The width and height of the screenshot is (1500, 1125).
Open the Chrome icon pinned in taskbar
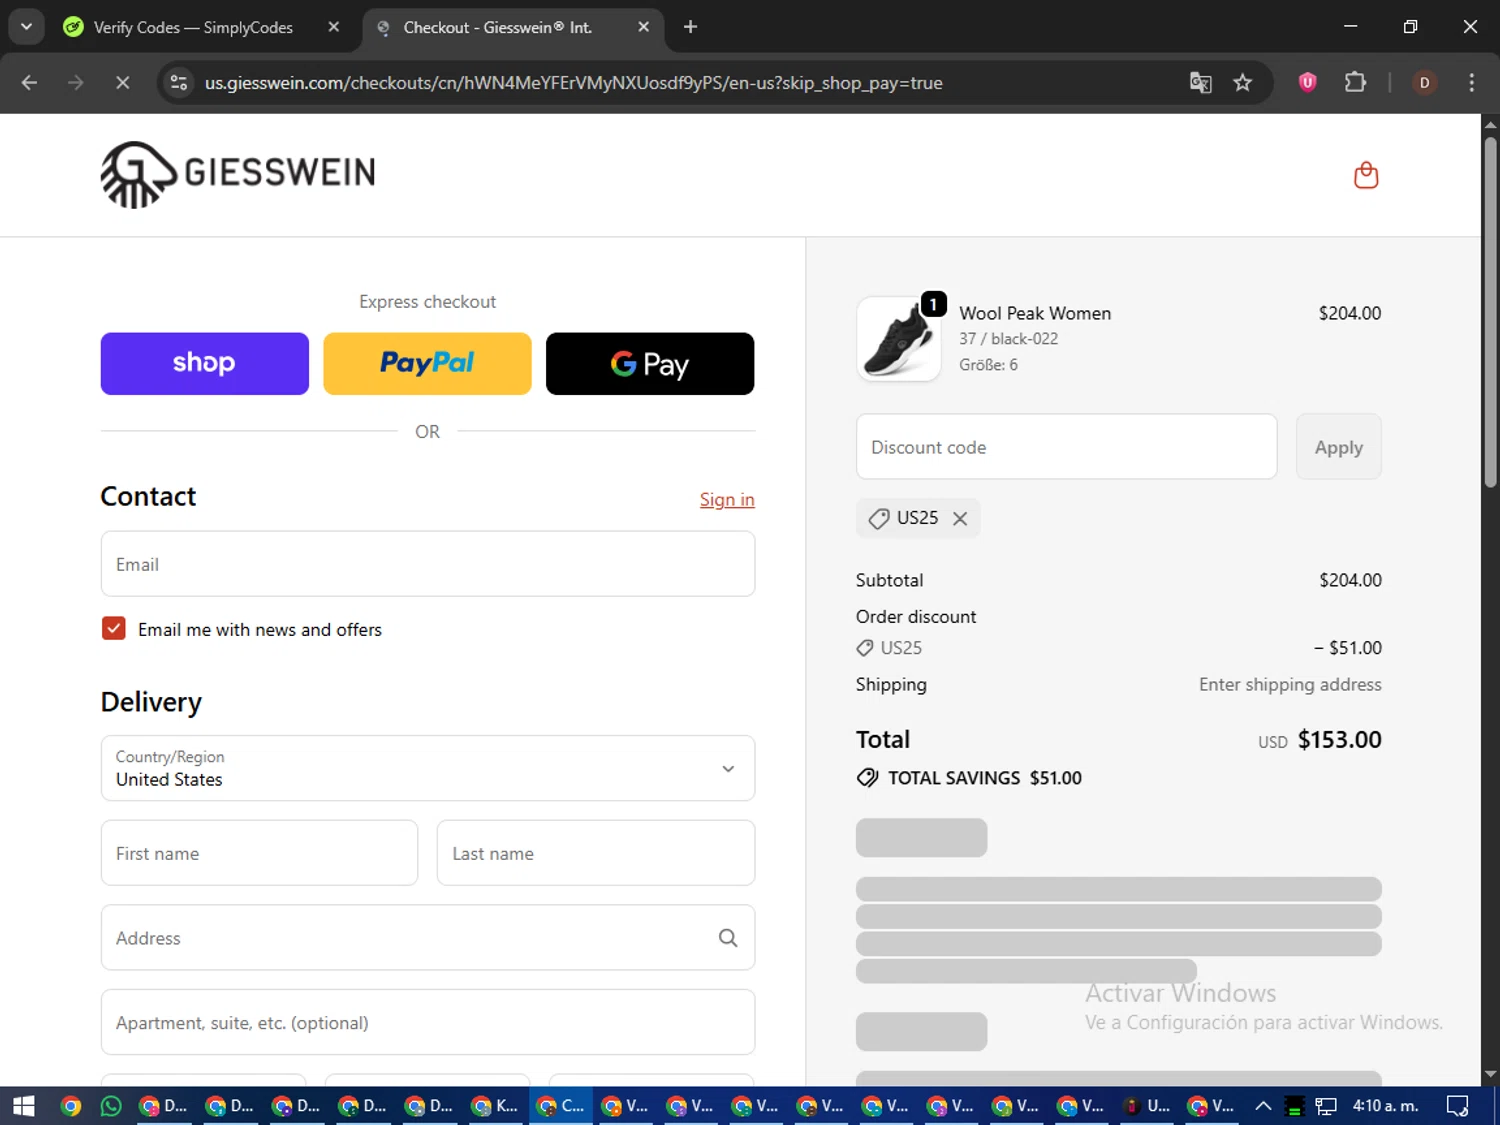click(70, 1105)
